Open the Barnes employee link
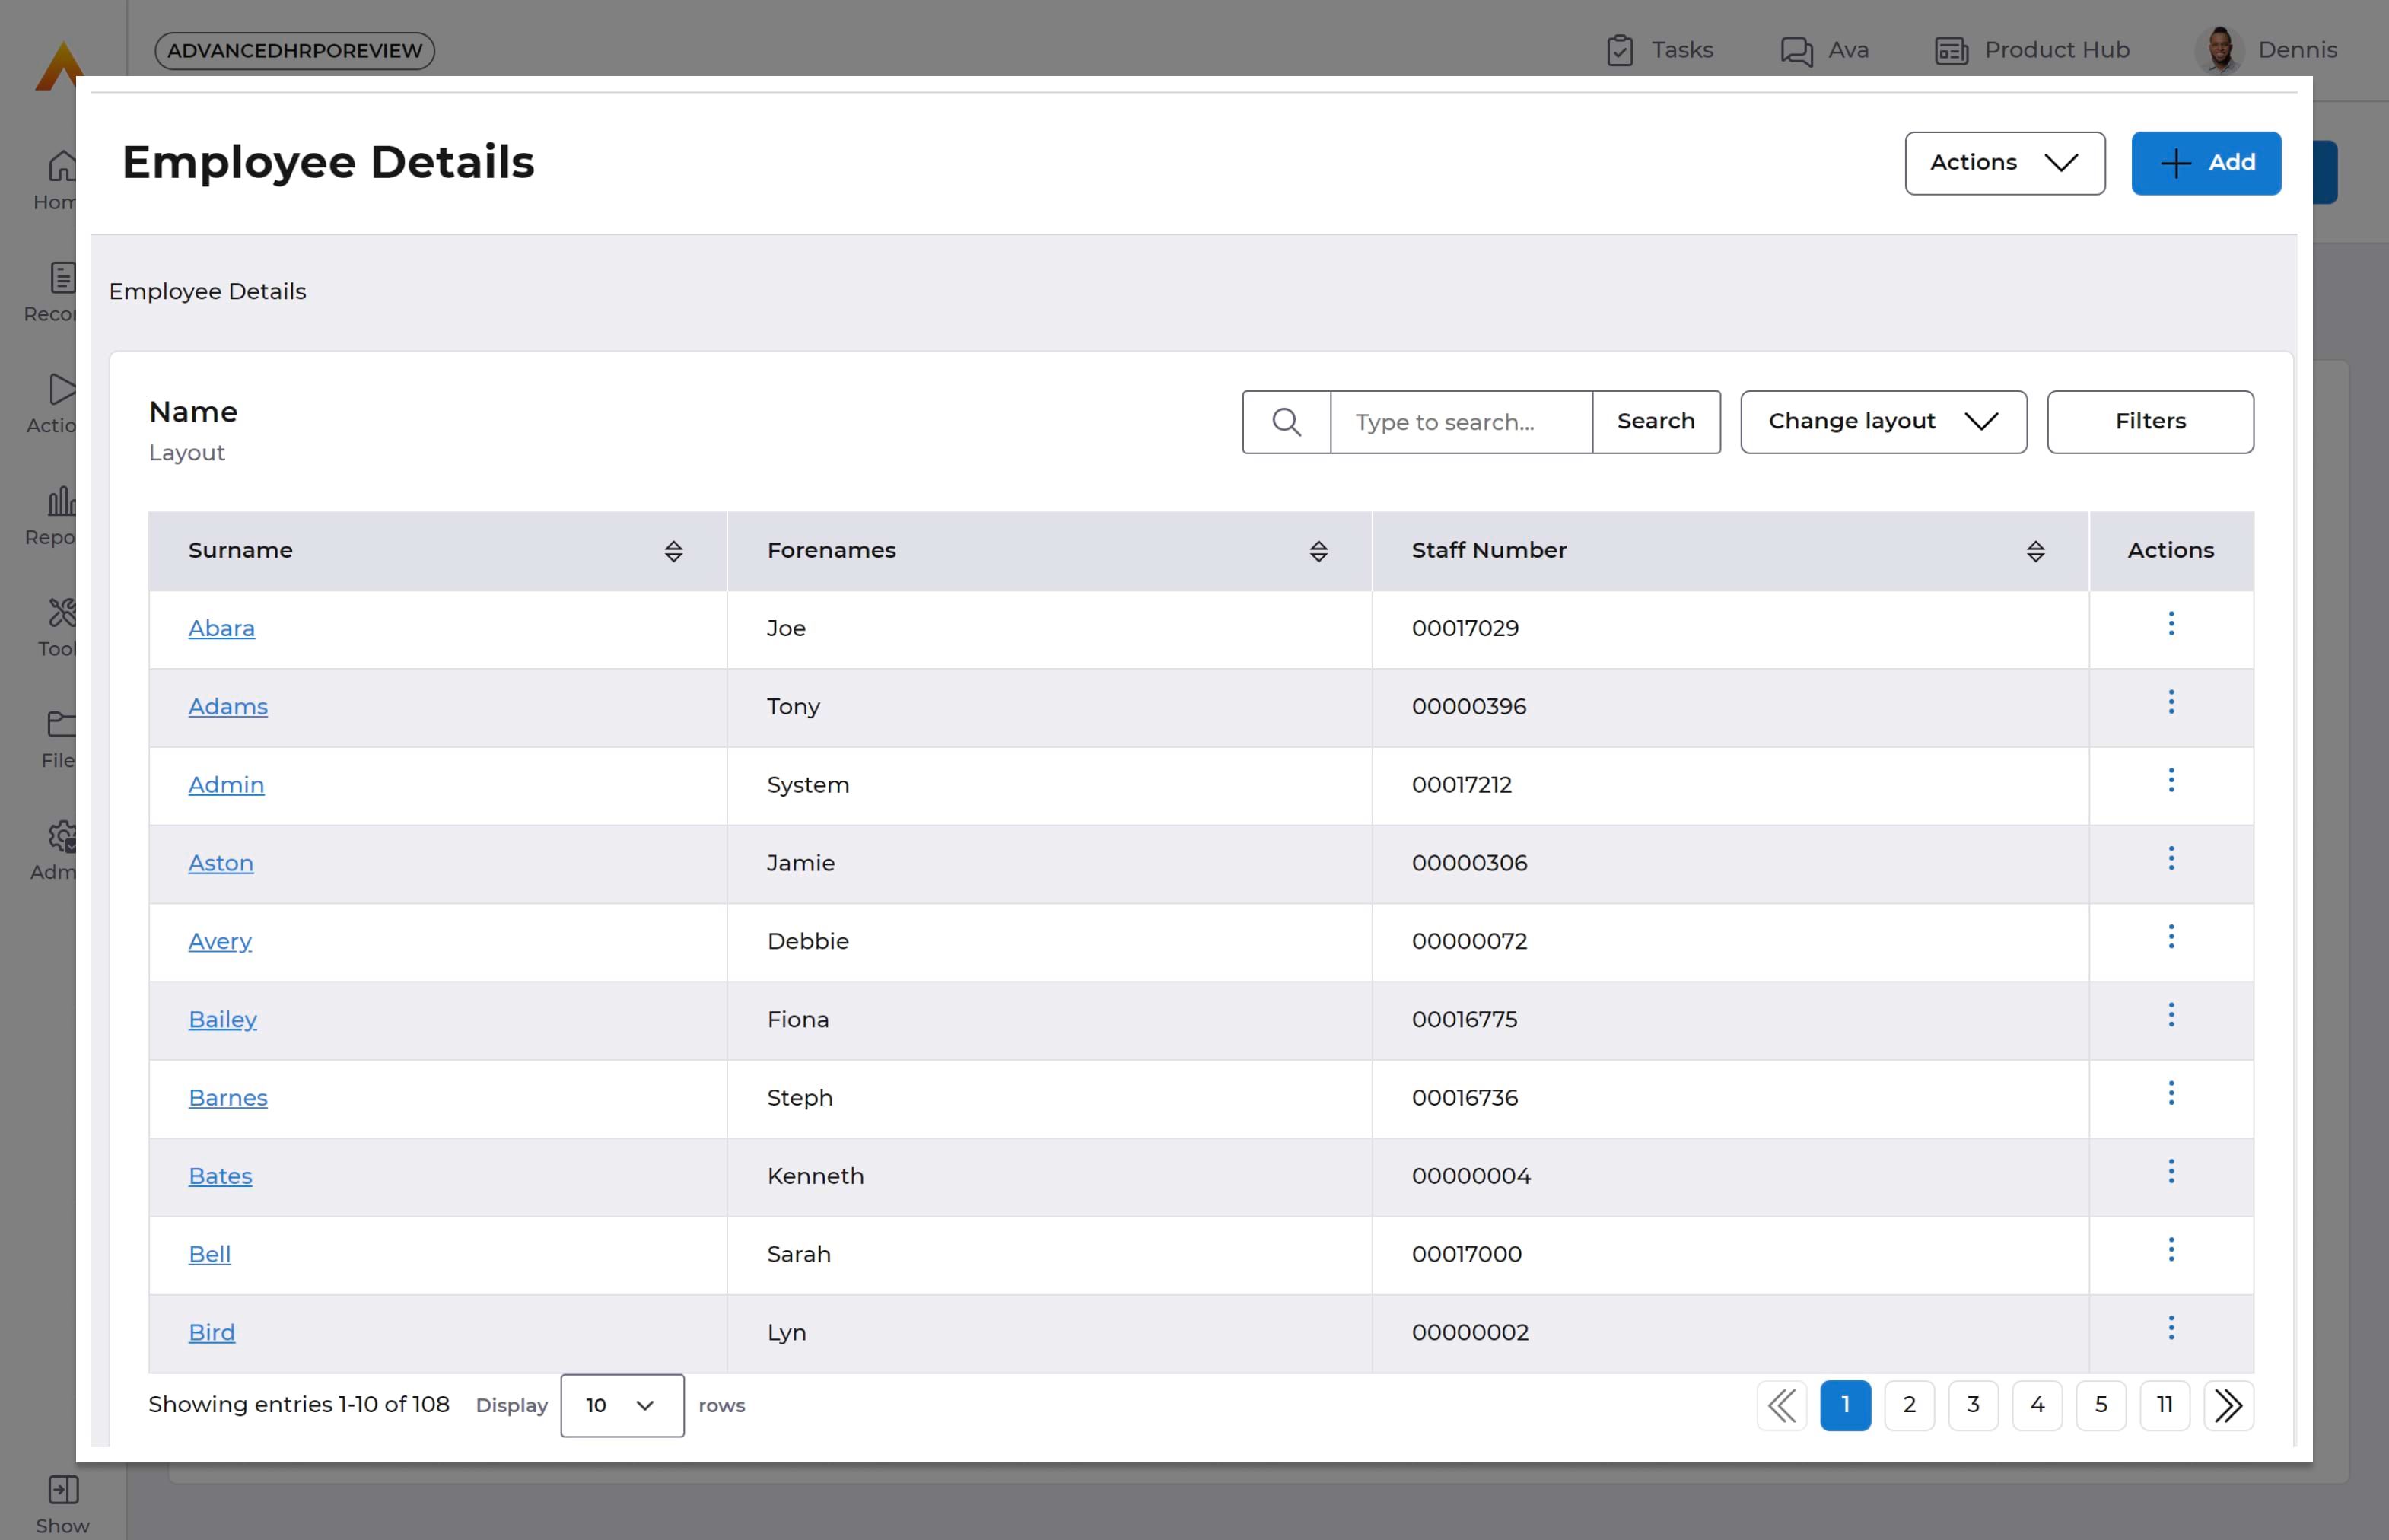 228,1098
